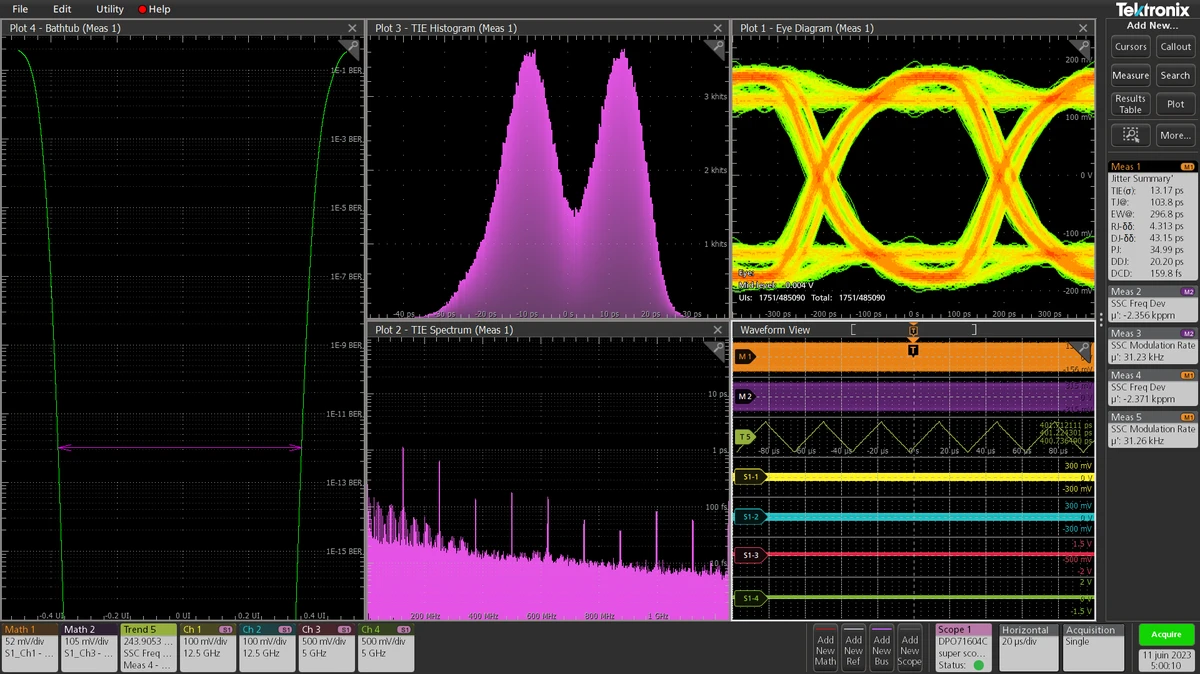Click the M2 waveform handle

click(x=744, y=396)
